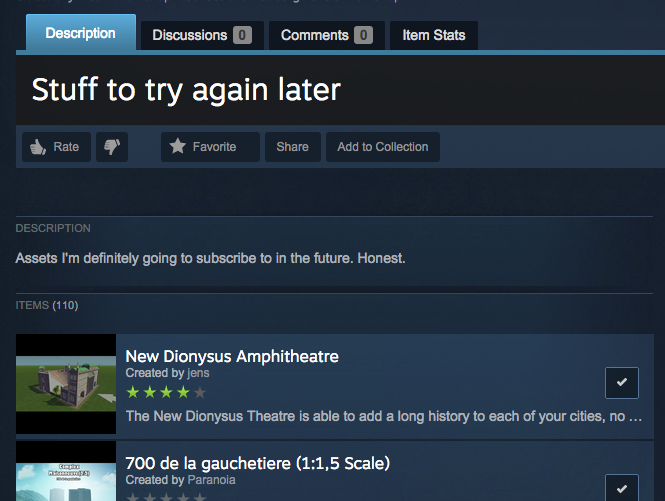The height and width of the screenshot is (501, 665).
Task: Toggle subscribe checkmark for 700 de la gauchetiere
Action: pyautogui.click(x=621, y=488)
